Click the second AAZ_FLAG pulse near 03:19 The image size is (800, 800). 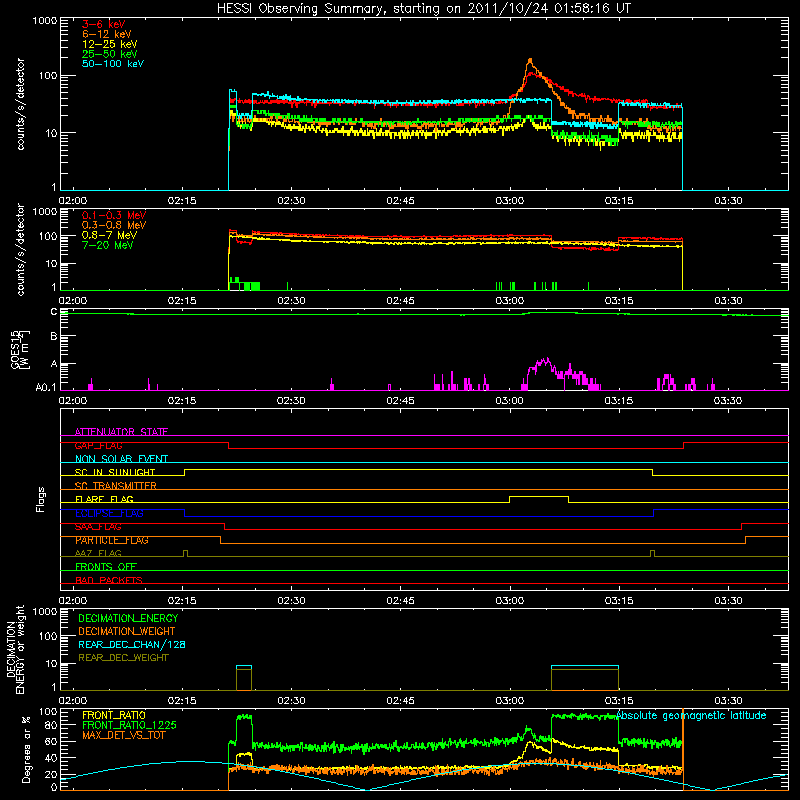(x=653, y=553)
